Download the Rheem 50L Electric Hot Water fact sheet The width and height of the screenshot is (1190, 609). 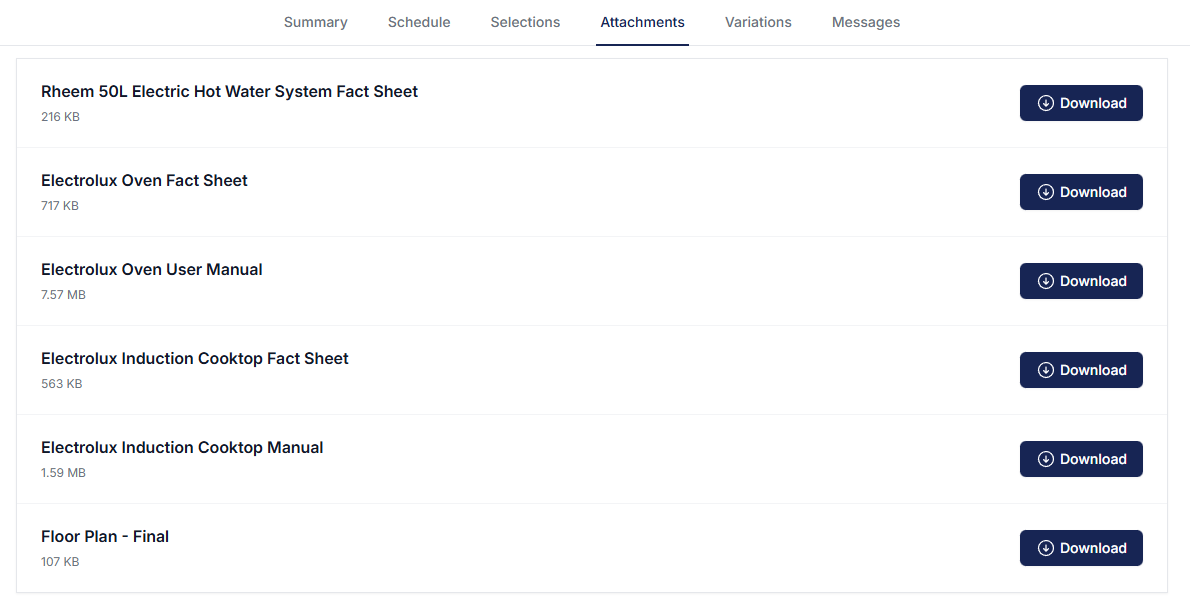pyautogui.click(x=1081, y=102)
